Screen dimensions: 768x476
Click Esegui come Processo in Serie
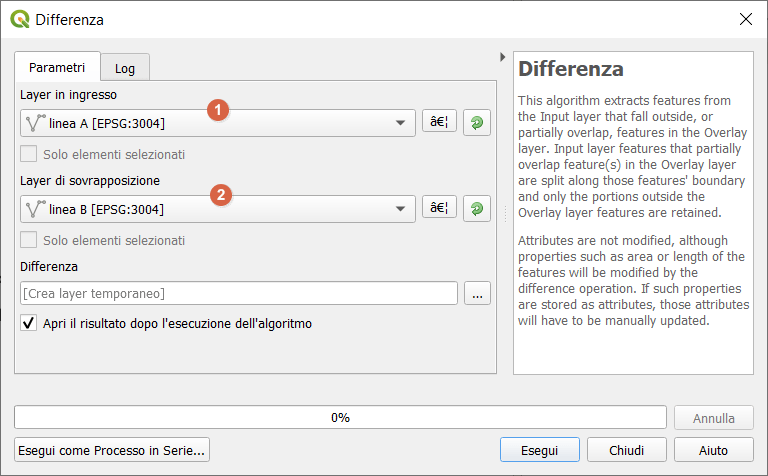point(112,450)
